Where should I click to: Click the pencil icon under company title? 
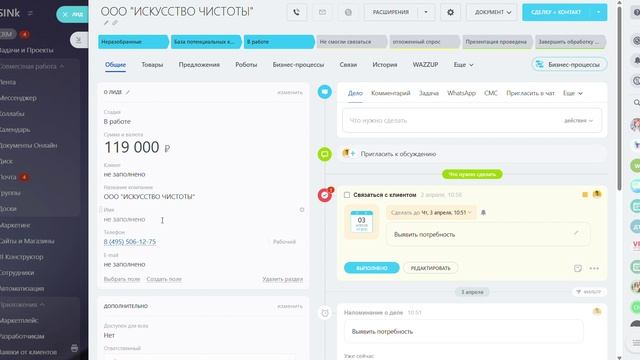tap(106, 23)
